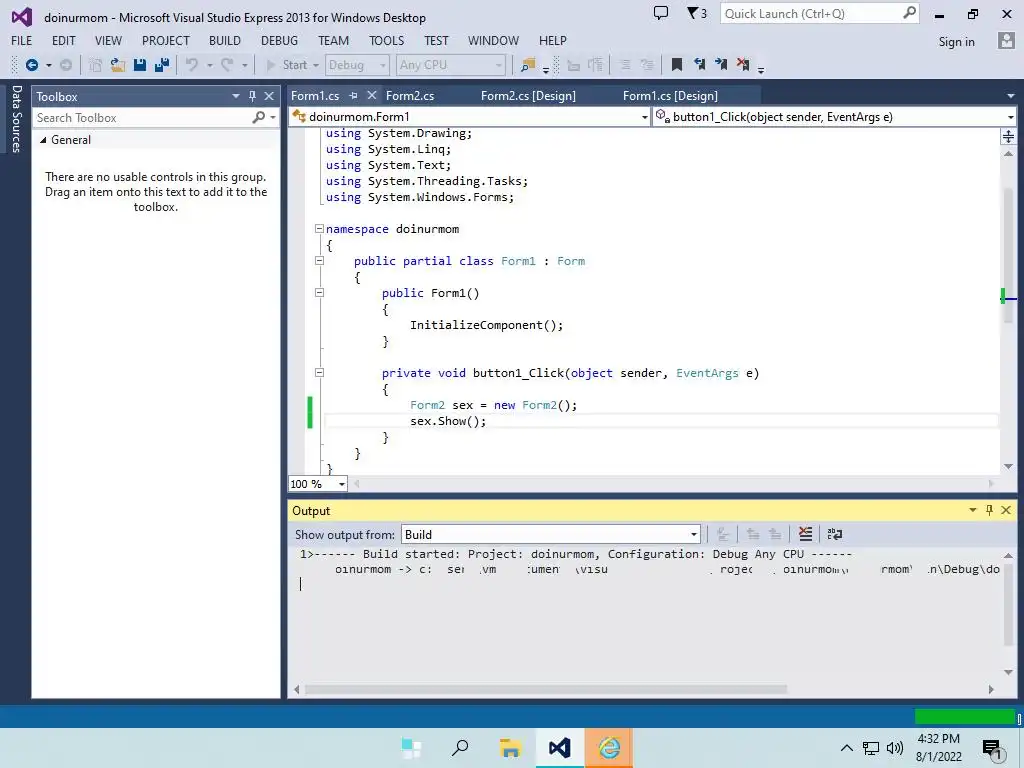Switch to the Form1.cs [Design] tab
The width and height of the screenshot is (1024, 768).
point(670,95)
